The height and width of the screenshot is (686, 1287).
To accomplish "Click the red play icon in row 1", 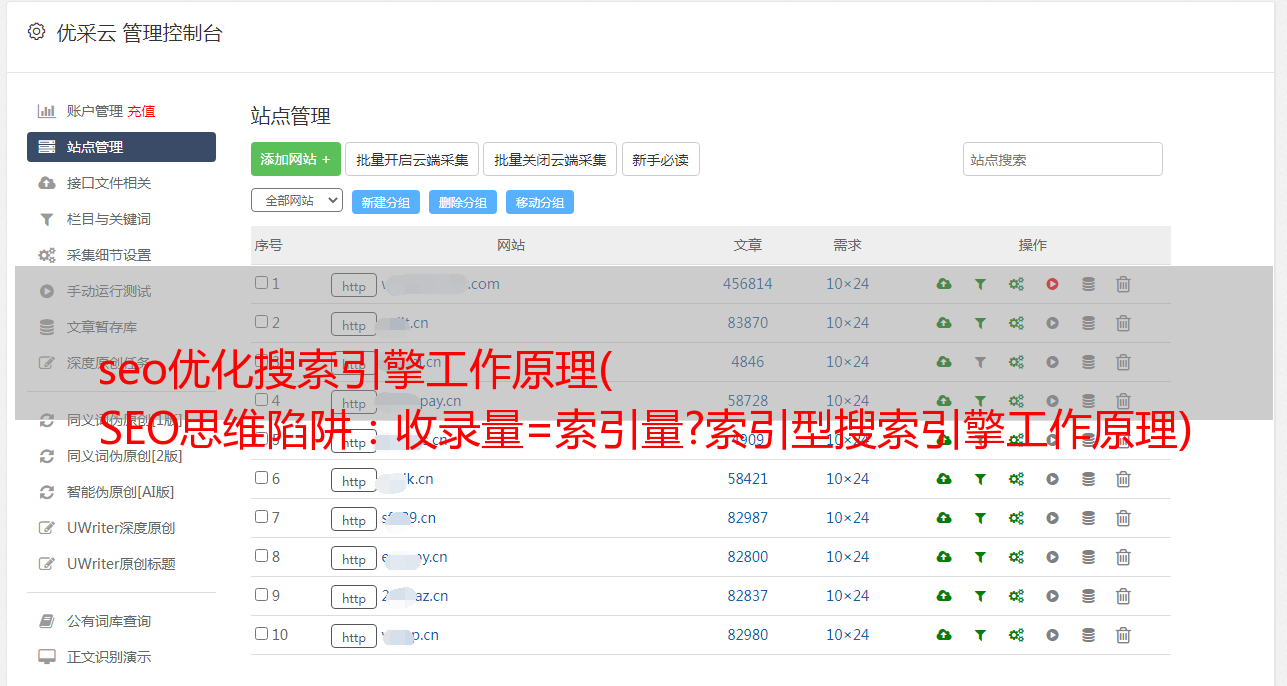I will tap(1052, 284).
